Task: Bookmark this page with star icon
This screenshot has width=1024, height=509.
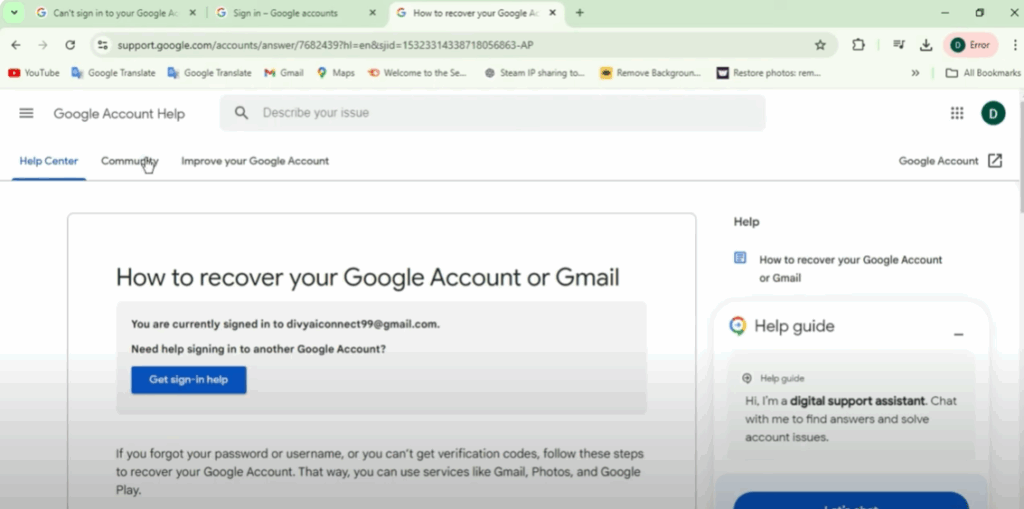Action: point(820,45)
